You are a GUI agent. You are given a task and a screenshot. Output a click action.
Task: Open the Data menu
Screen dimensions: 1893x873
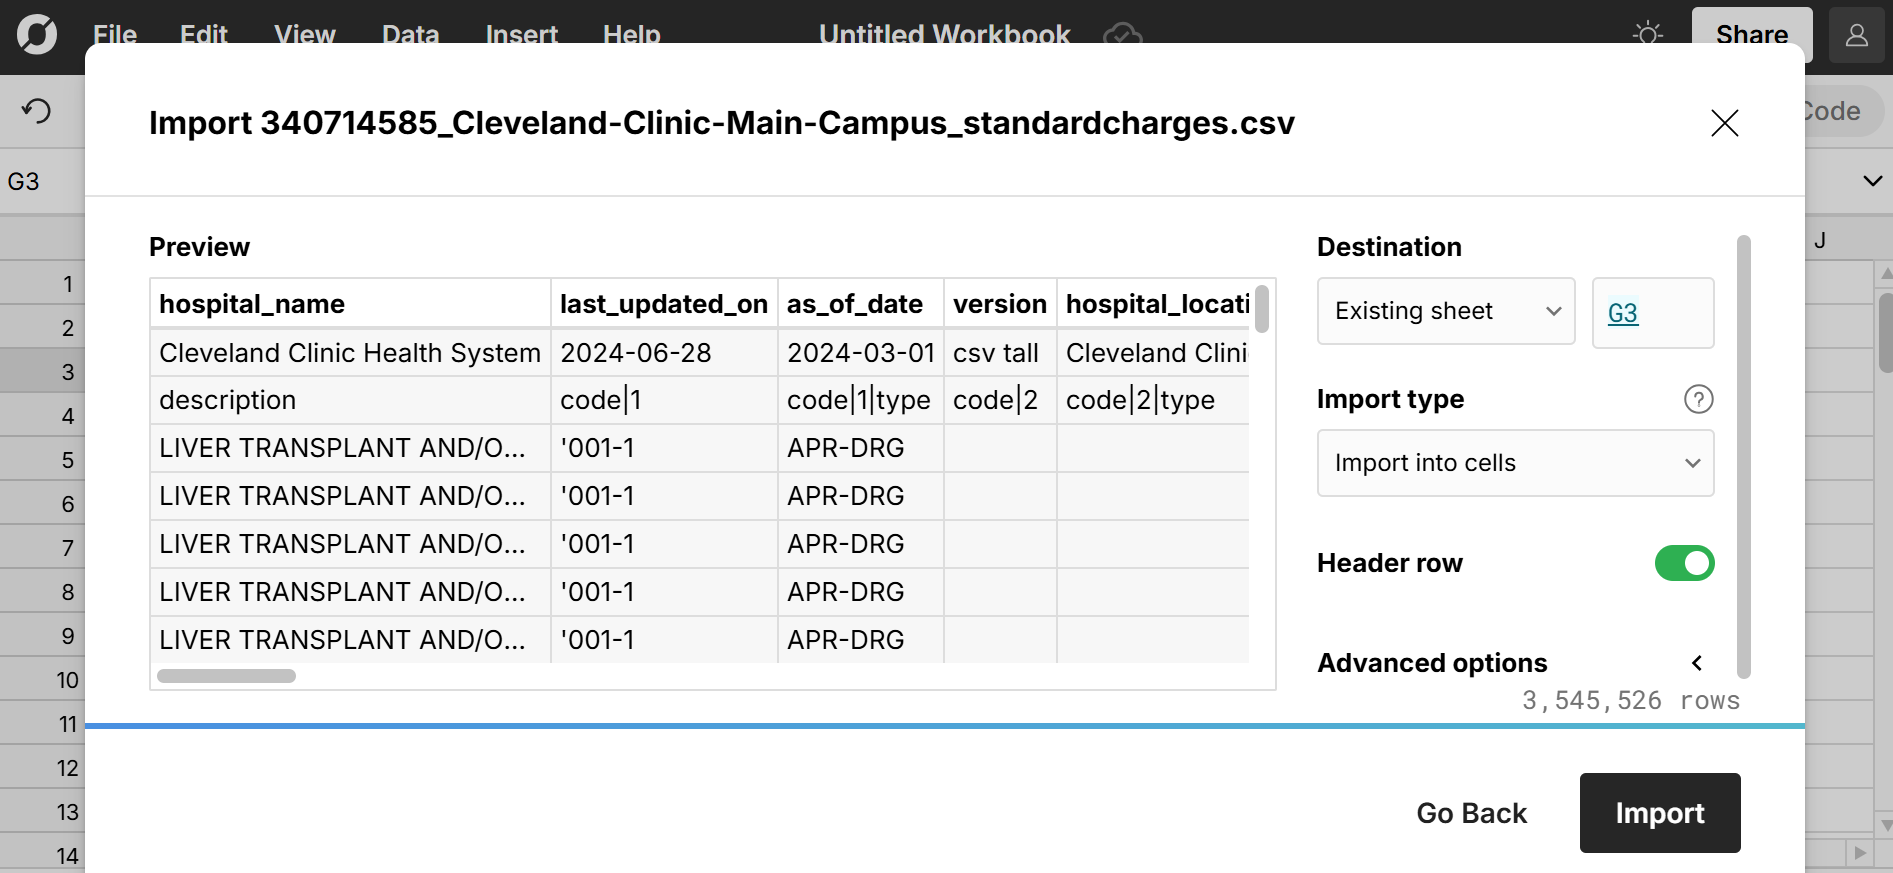pyautogui.click(x=410, y=34)
